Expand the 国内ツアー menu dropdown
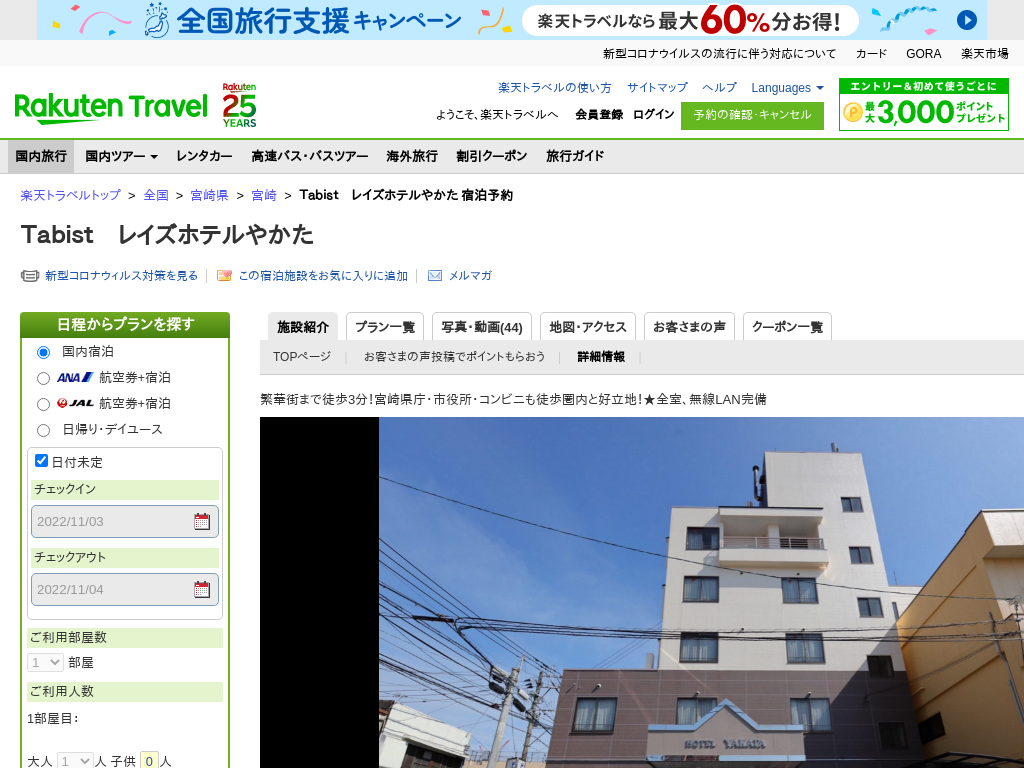Viewport: 1024px width, 768px height. [121, 156]
